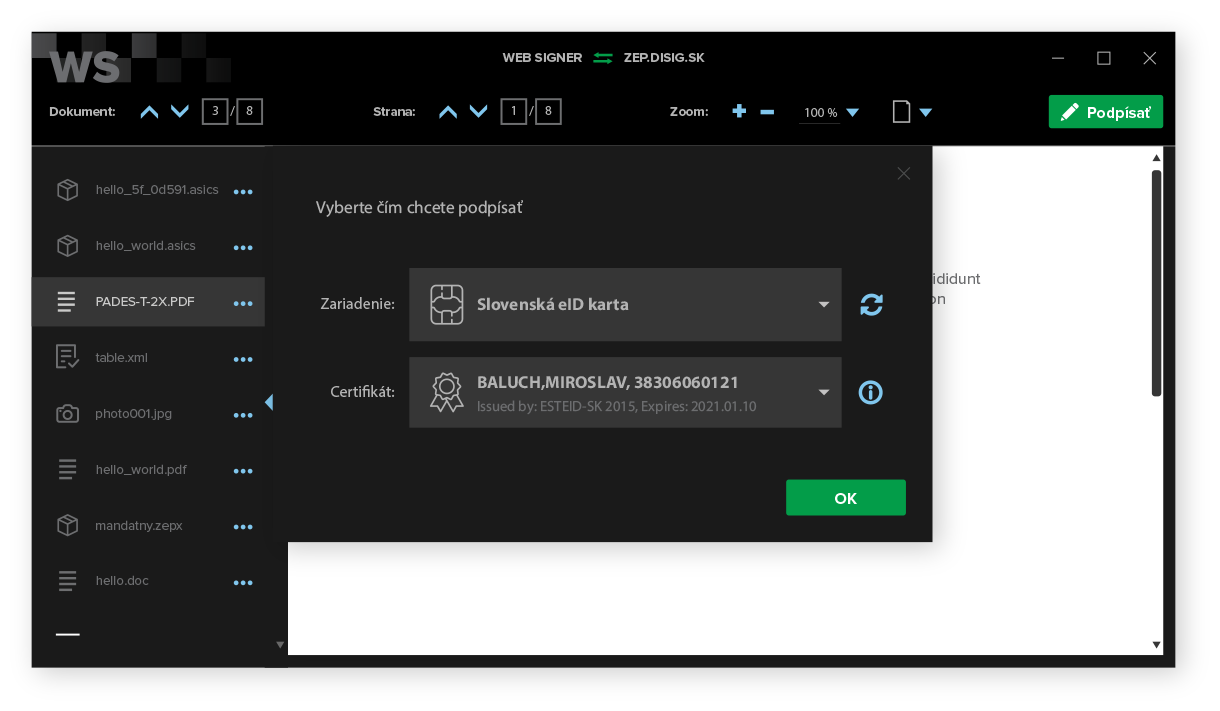Refresh the device list icon
Viewport: 1220px width, 711px height.
coord(871,305)
